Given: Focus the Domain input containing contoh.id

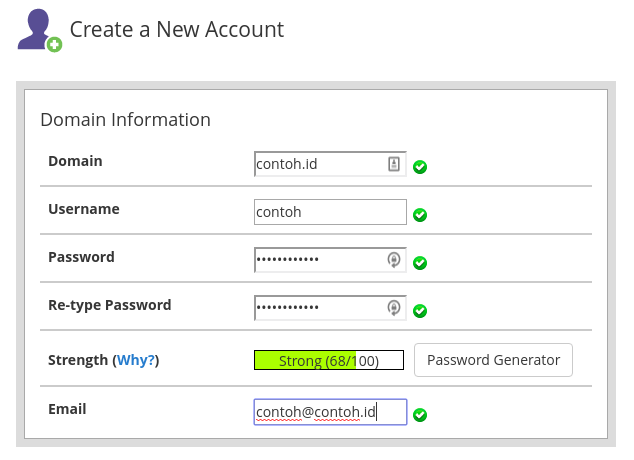Looking at the screenshot, I should [330, 164].
